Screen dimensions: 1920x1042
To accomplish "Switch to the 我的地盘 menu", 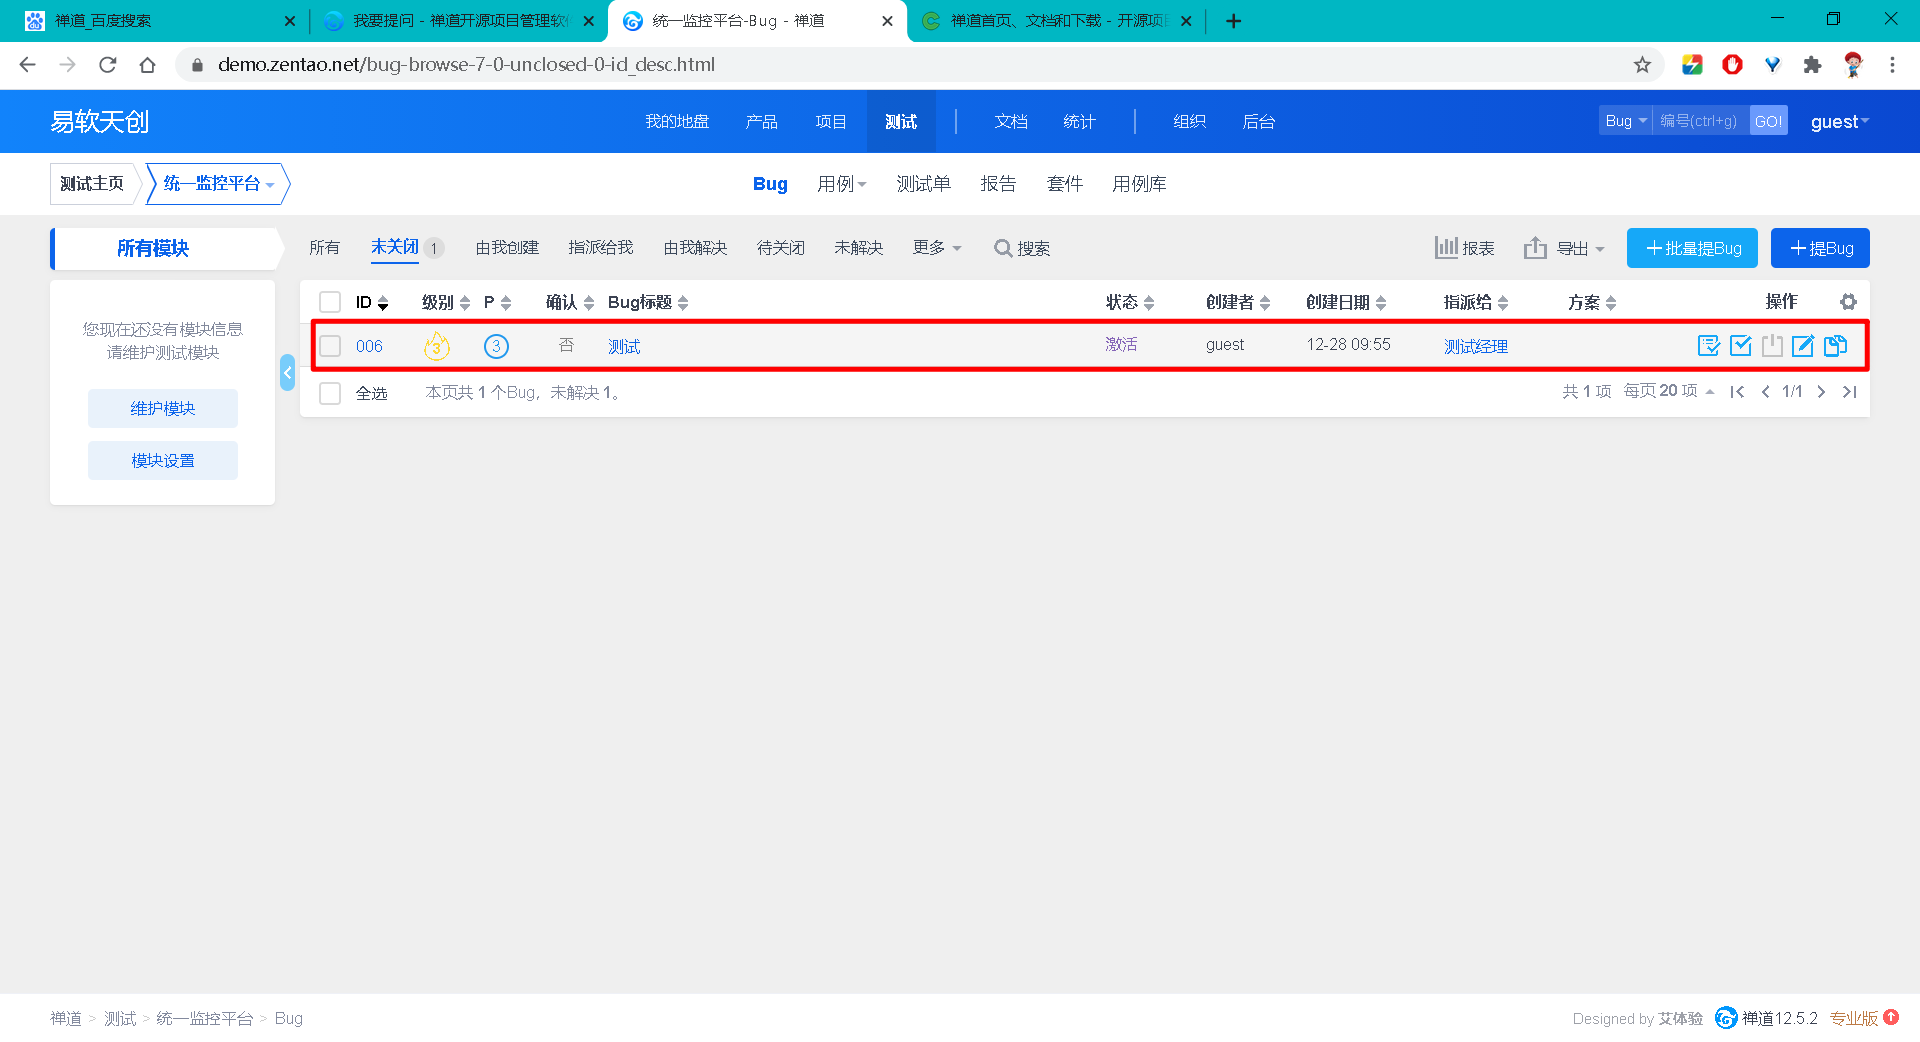I will [677, 122].
